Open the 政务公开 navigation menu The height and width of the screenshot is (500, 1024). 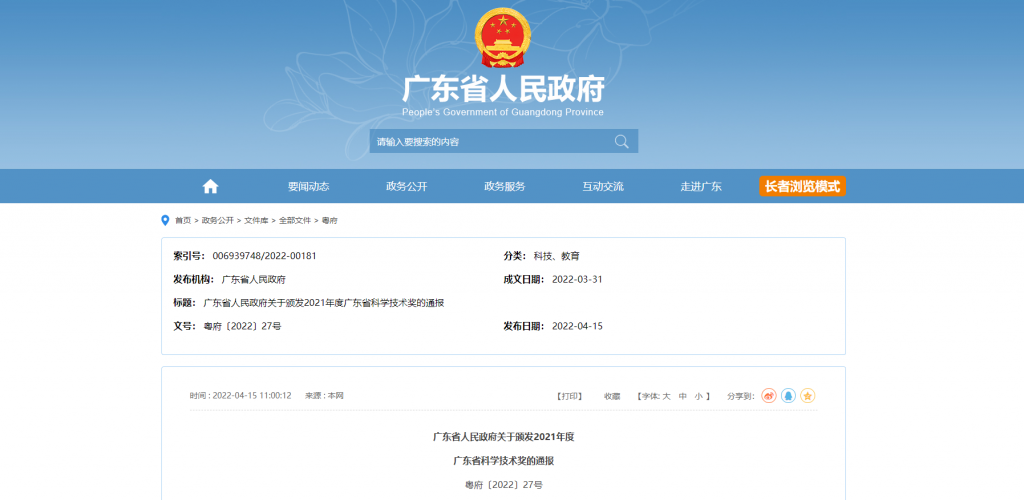(406, 186)
